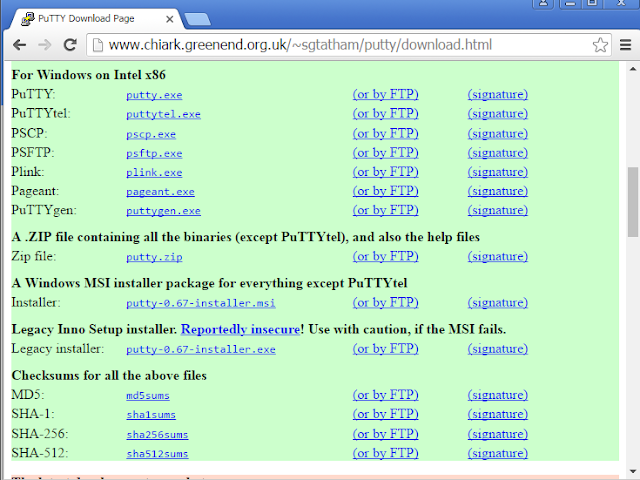The width and height of the screenshot is (640, 480).
Task: Get MSI Installer by FTP link
Action: pos(386,302)
